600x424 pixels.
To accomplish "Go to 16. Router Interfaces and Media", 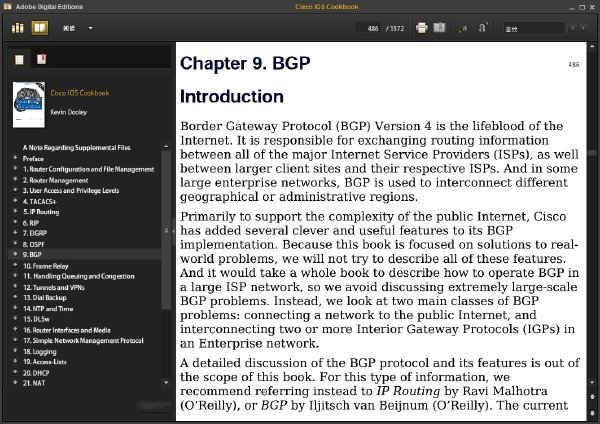I will 67,330.
